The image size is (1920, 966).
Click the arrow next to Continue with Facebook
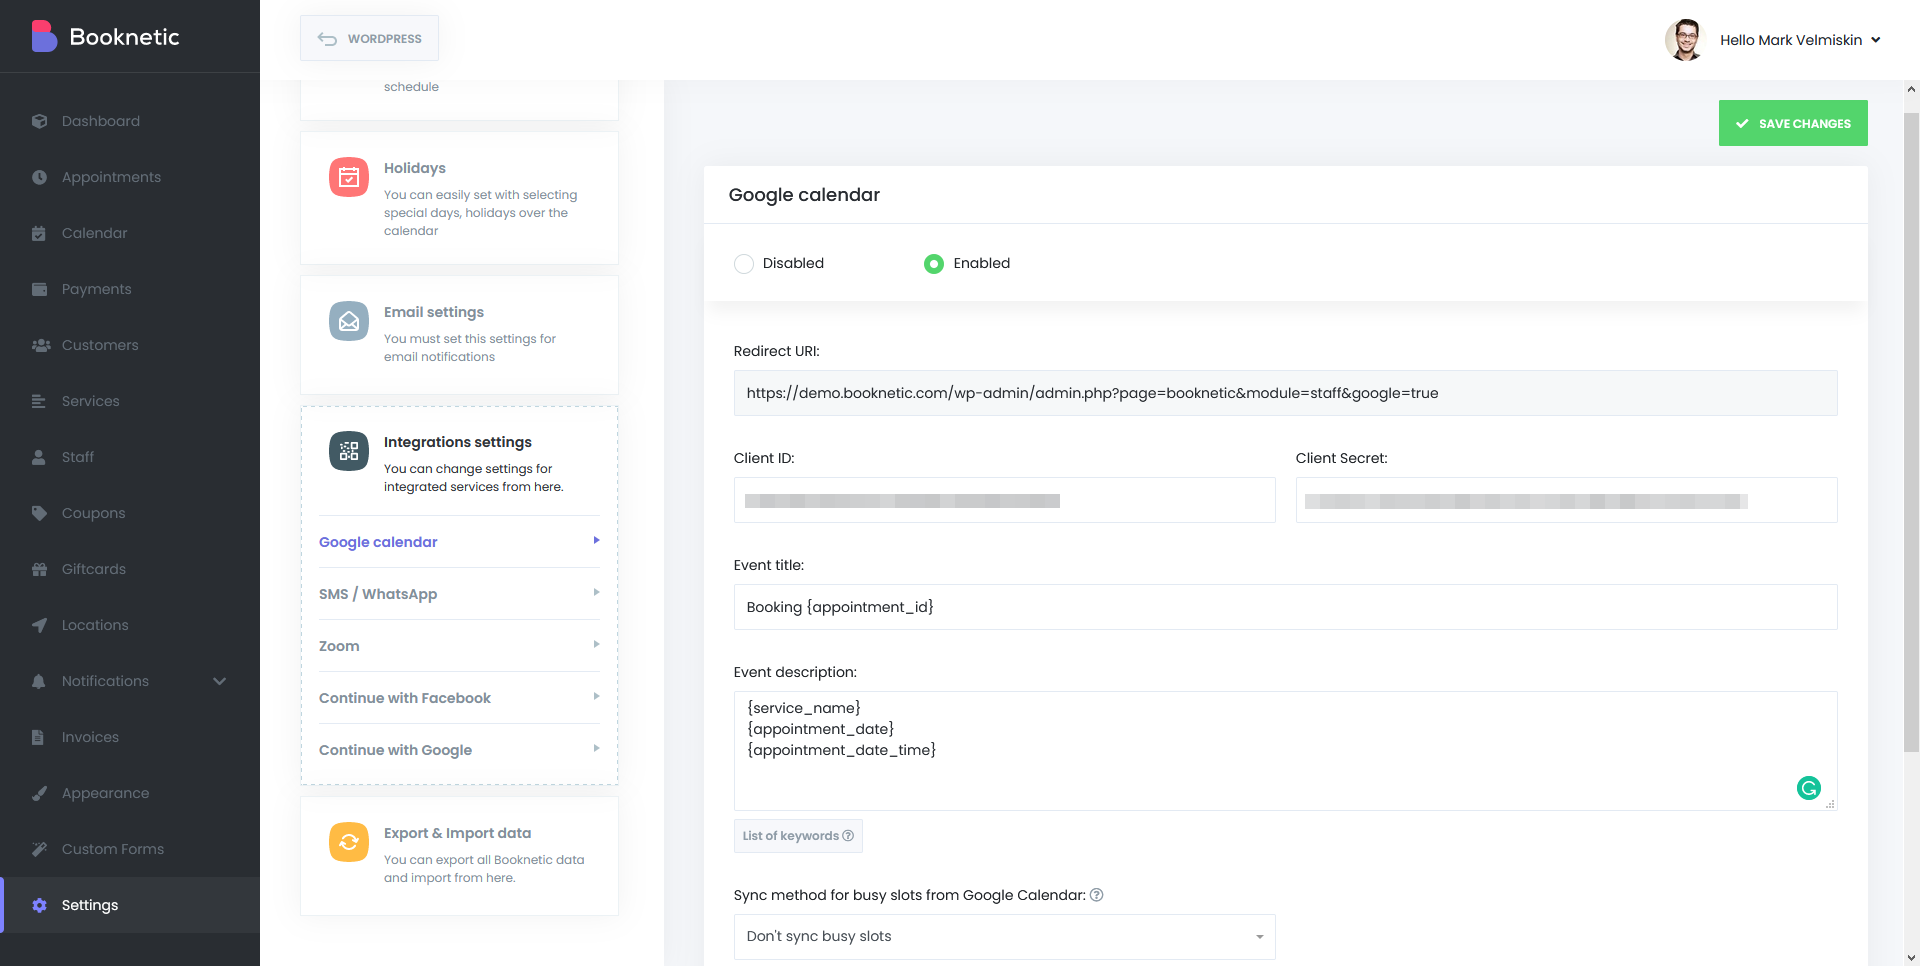coord(596,696)
